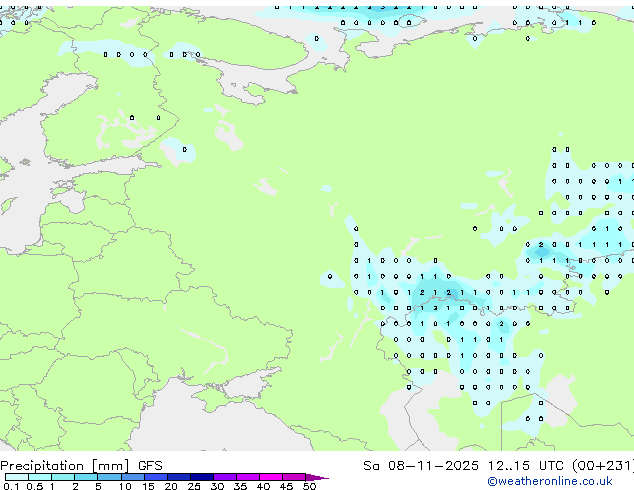Click the '(00+231' forecast offset text
The image size is (634, 490).
pyautogui.click(x=603, y=466)
